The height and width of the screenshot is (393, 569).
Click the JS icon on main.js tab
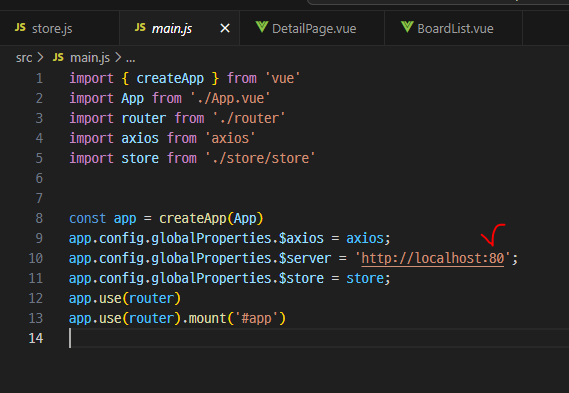pyautogui.click(x=140, y=28)
